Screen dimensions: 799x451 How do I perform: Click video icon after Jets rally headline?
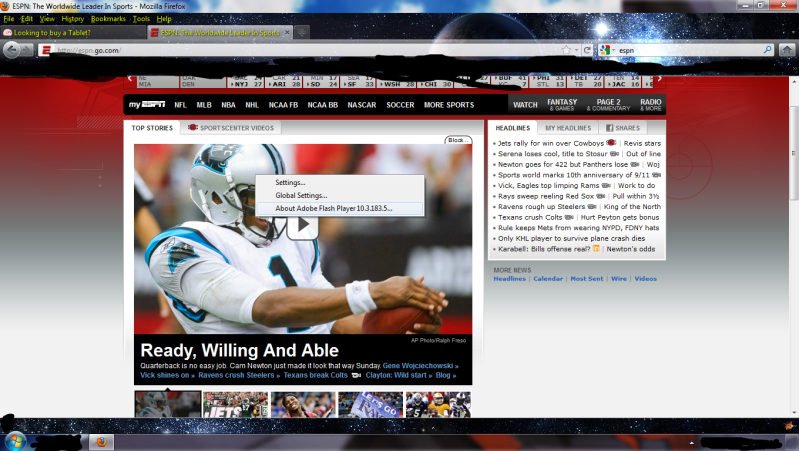click(611, 143)
